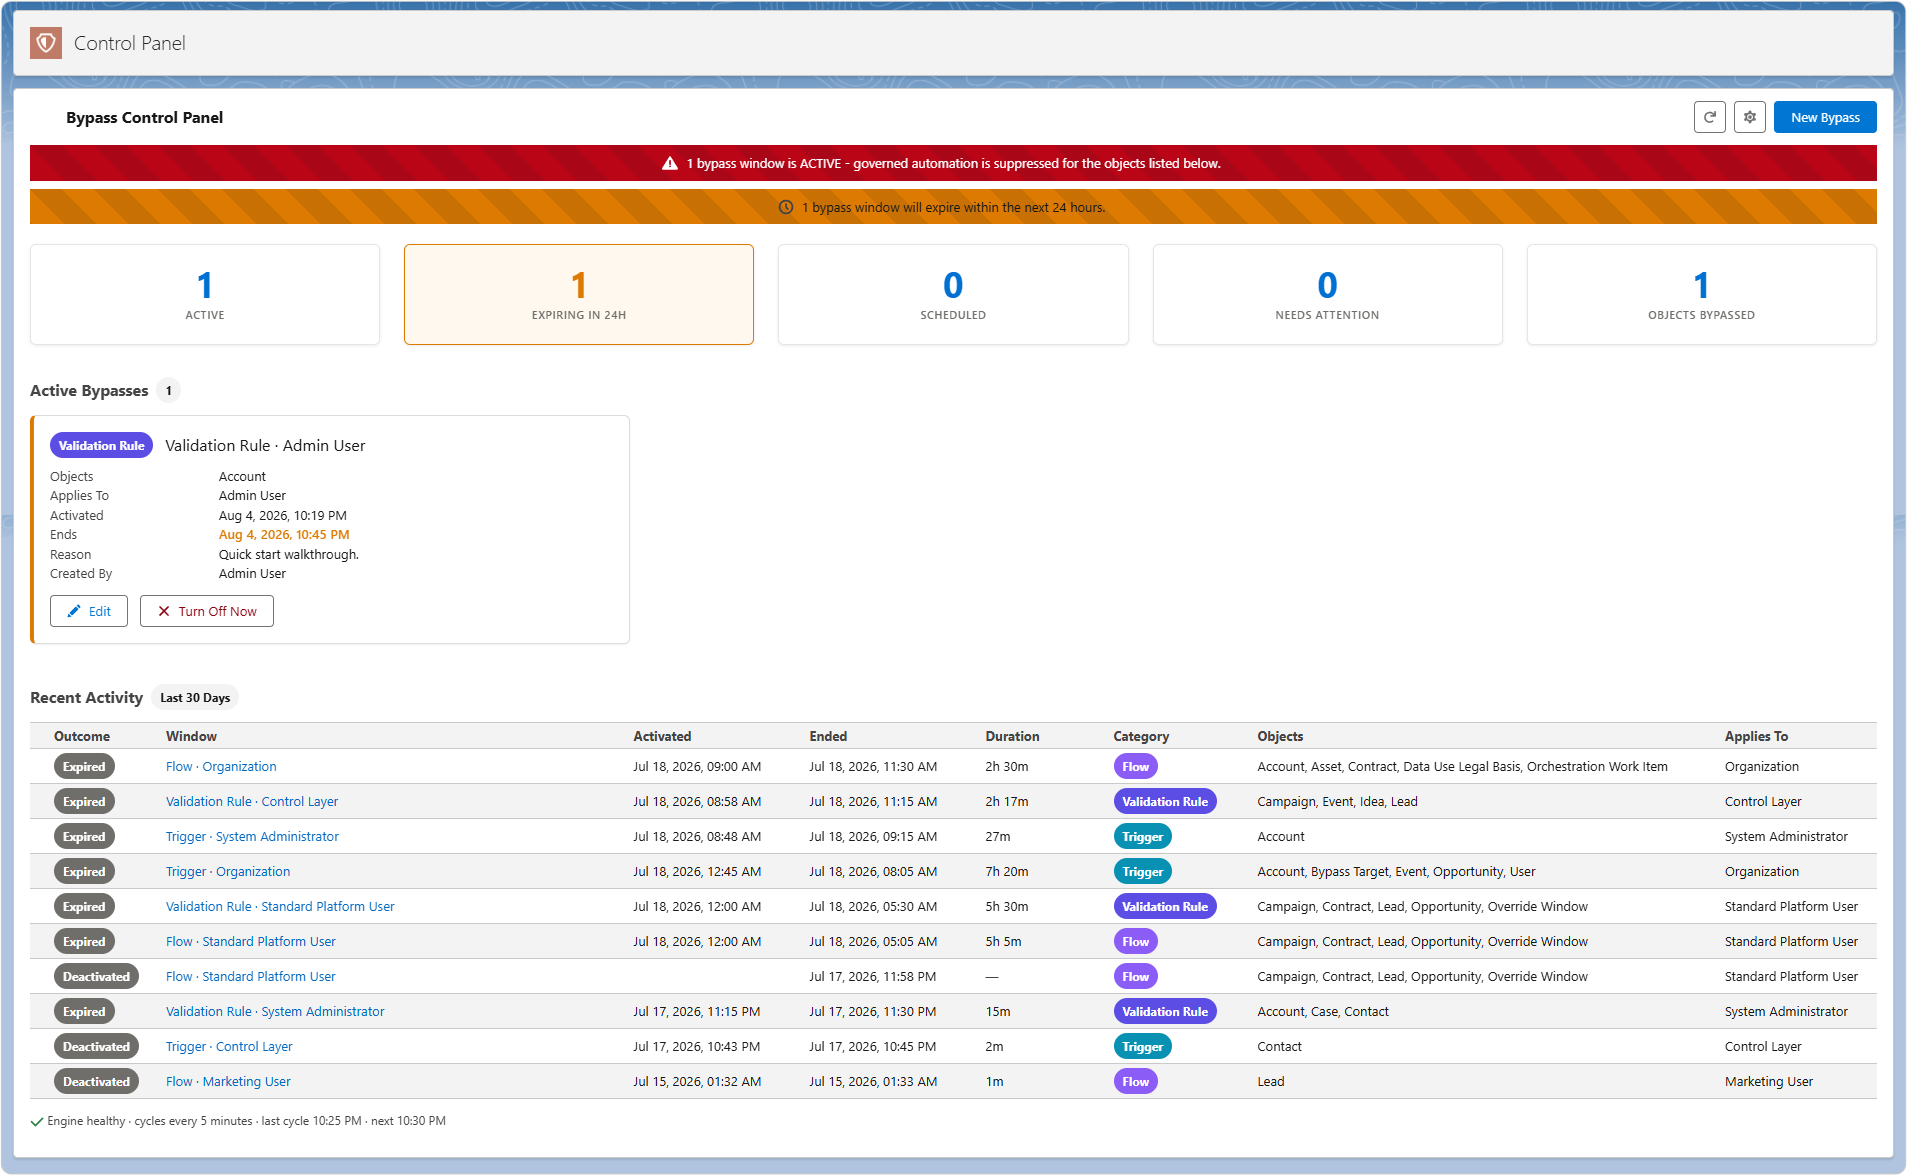Click the Category column header
Screen dimensions: 1907x1175
point(1141,736)
